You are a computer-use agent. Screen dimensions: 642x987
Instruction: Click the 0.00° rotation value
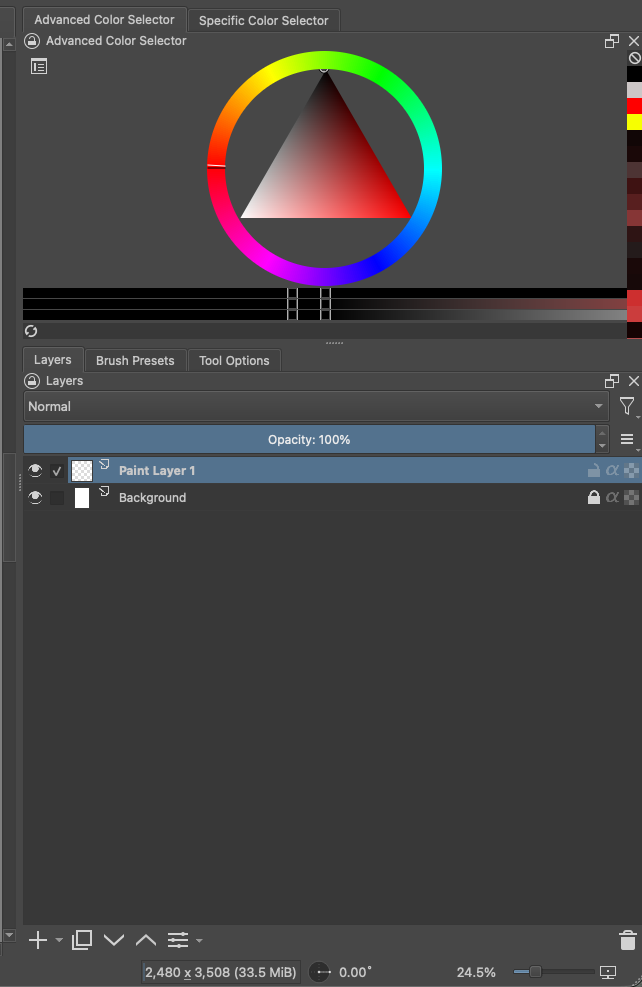(x=356, y=973)
